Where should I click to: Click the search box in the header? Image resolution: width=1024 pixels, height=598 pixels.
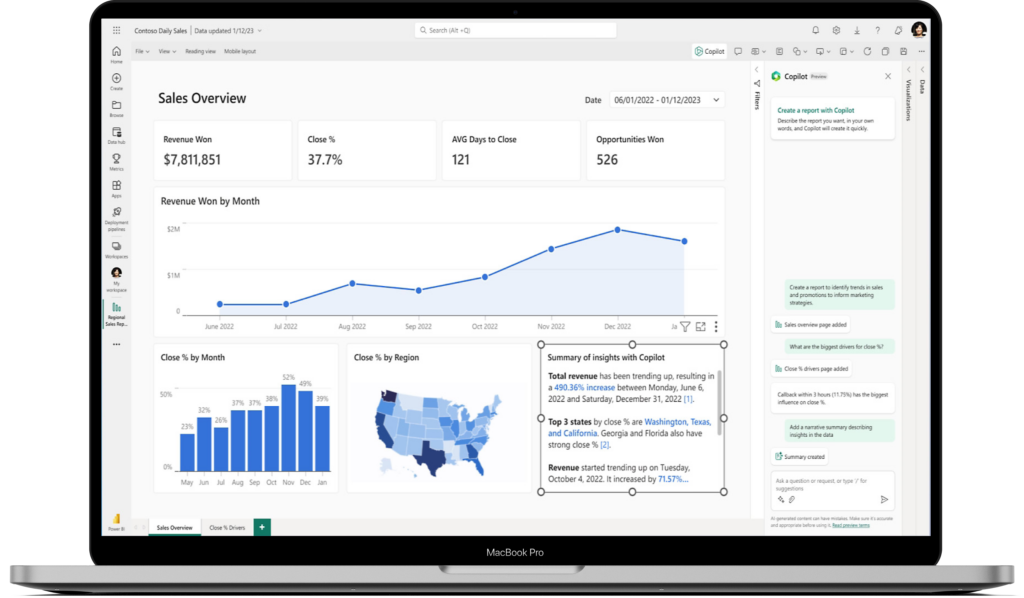coord(515,30)
